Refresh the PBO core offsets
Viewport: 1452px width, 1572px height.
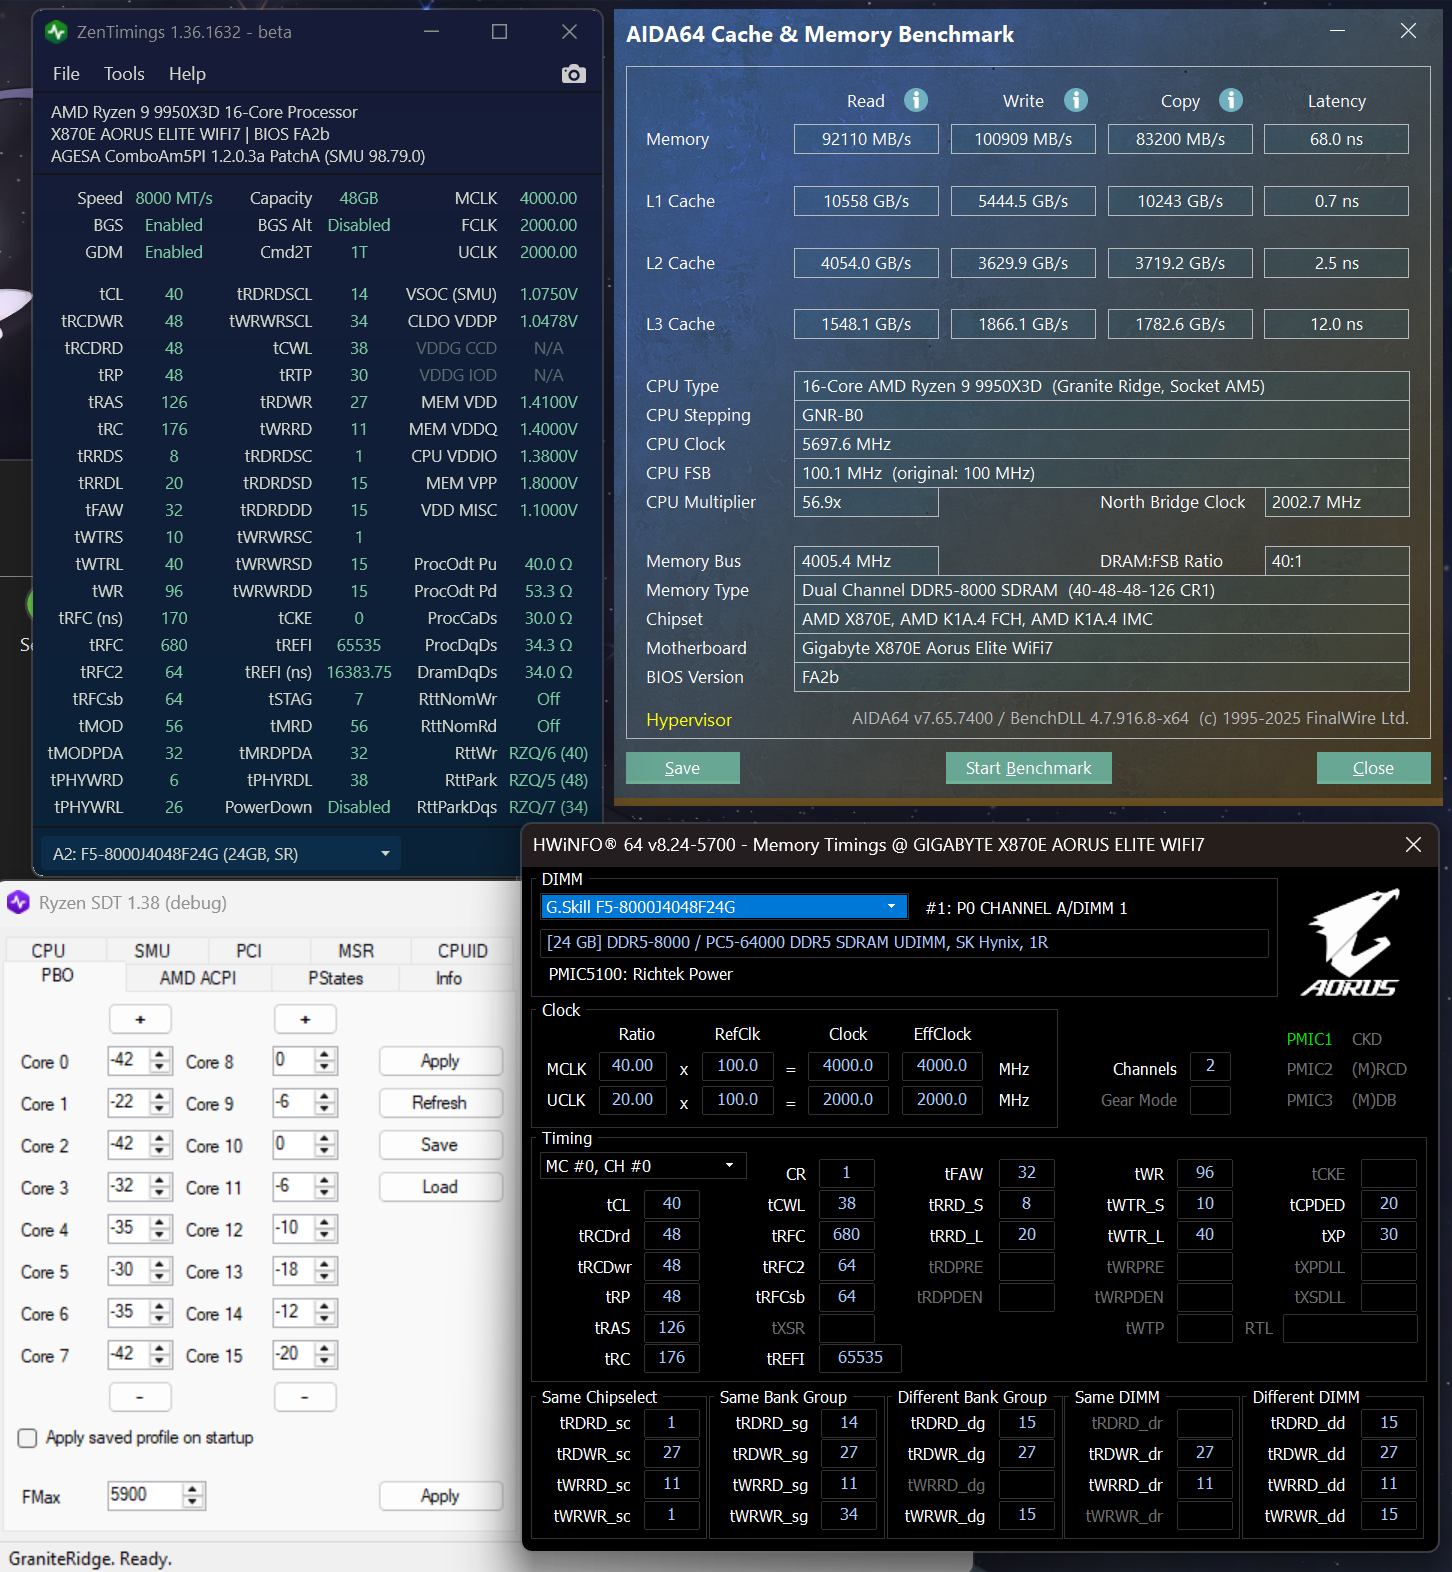440,1103
